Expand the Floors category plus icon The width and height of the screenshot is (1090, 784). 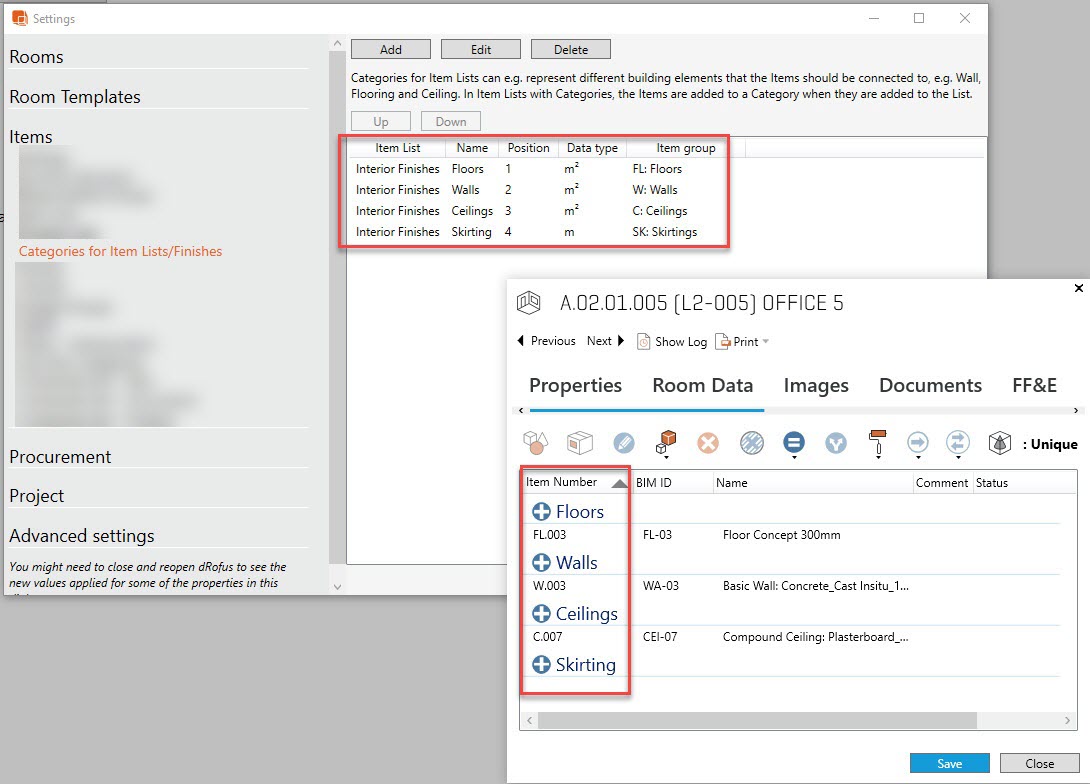(541, 512)
